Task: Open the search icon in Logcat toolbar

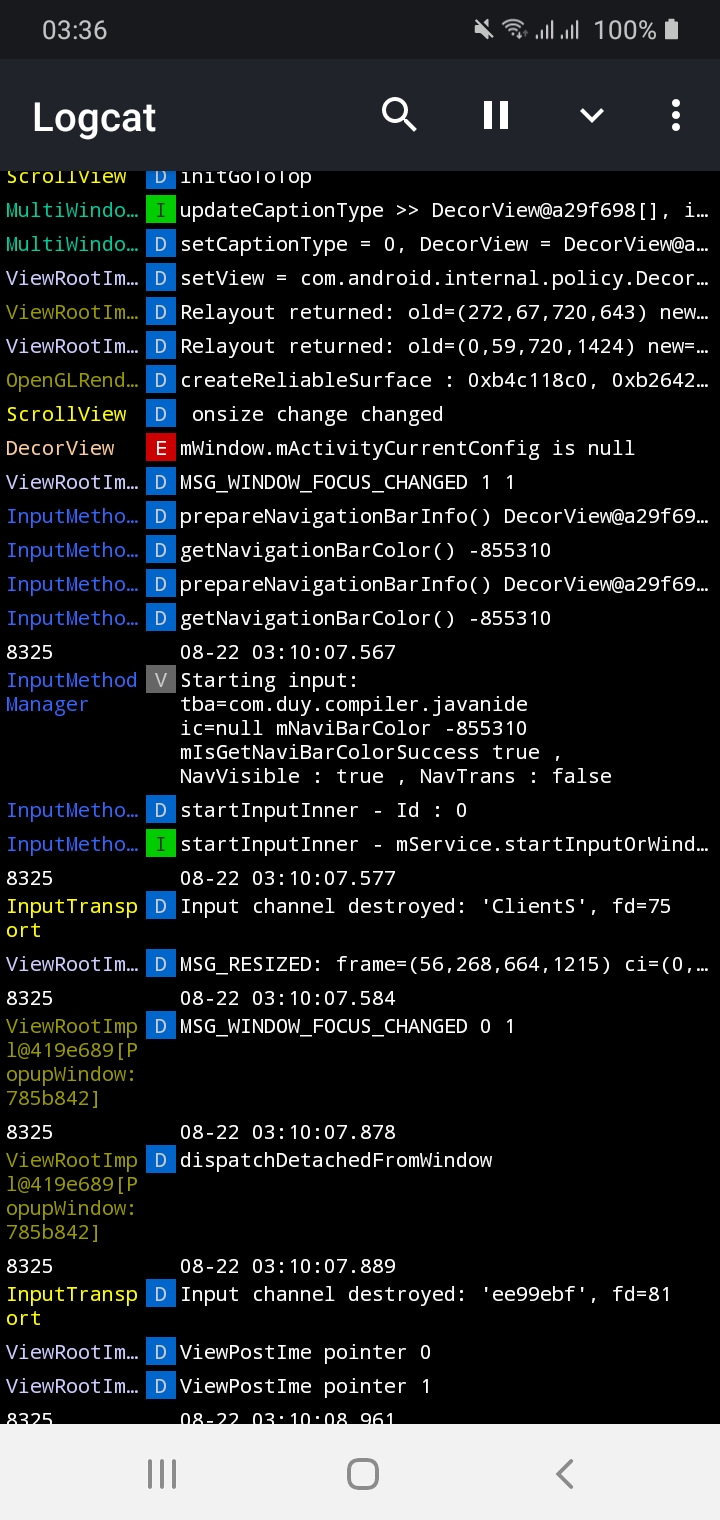Action: pyautogui.click(x=399, y=115)
